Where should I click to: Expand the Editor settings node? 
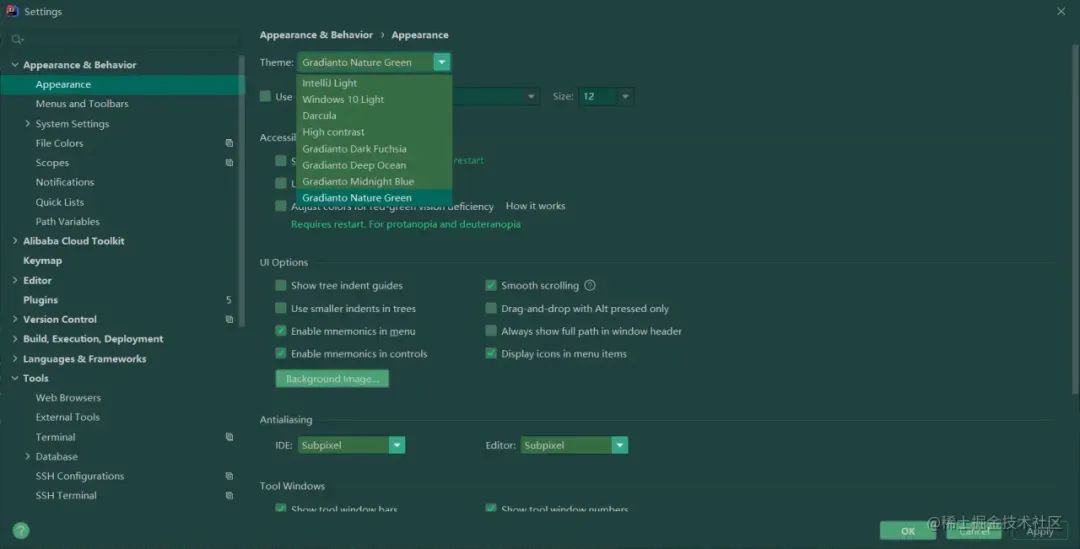pos(14,280)
